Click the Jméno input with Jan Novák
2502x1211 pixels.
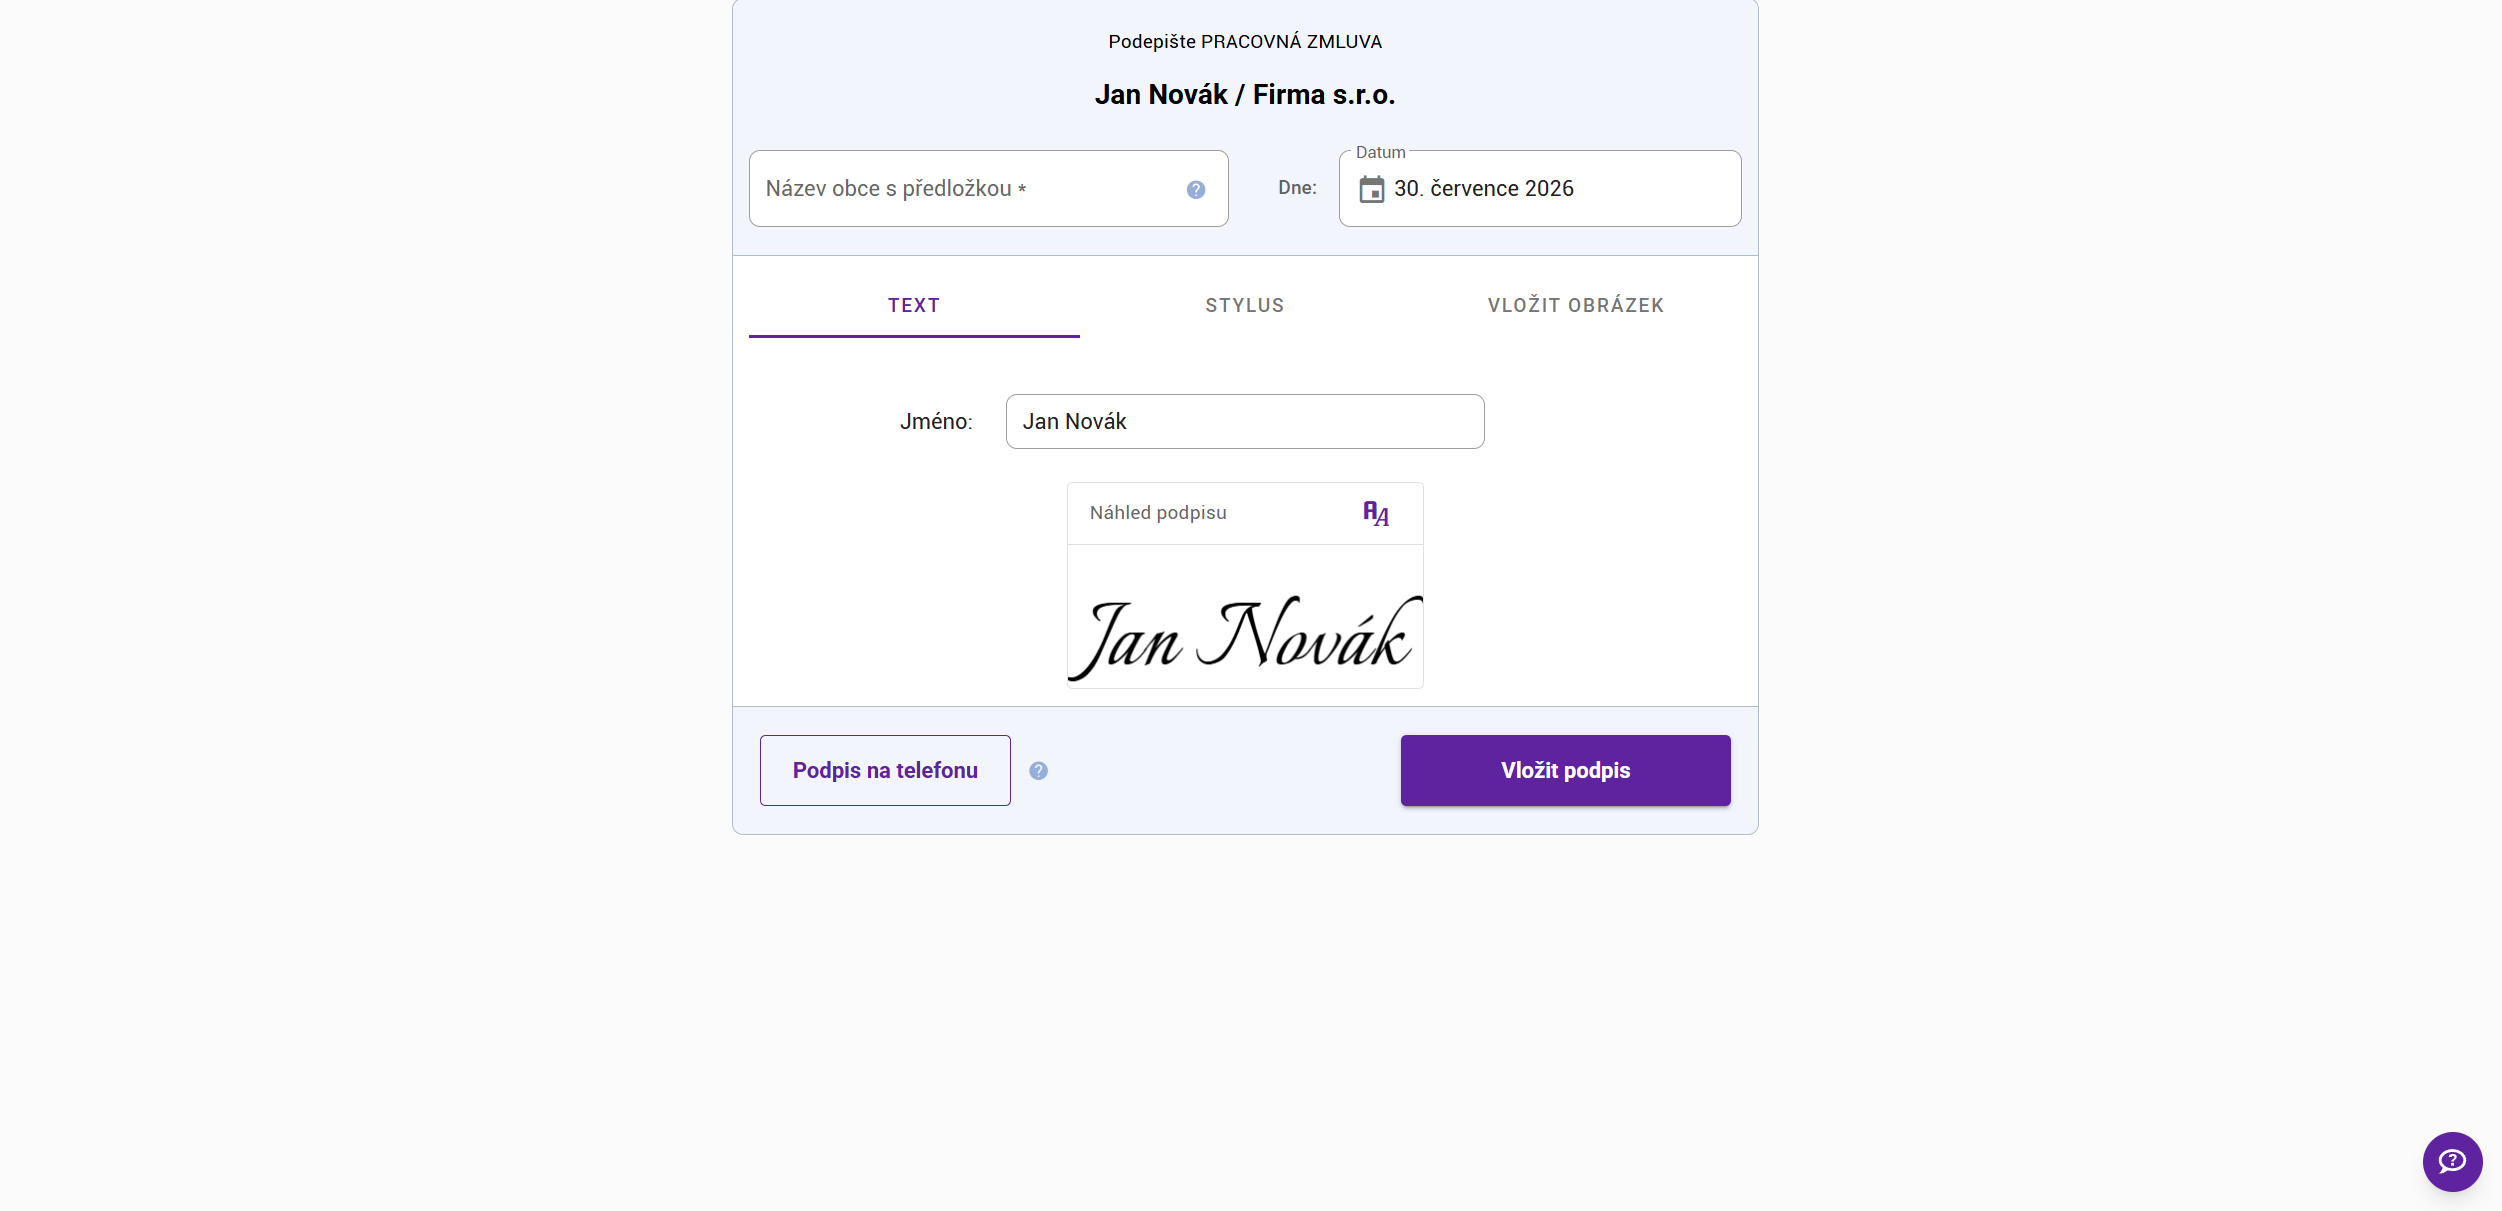click(1245, 422)
